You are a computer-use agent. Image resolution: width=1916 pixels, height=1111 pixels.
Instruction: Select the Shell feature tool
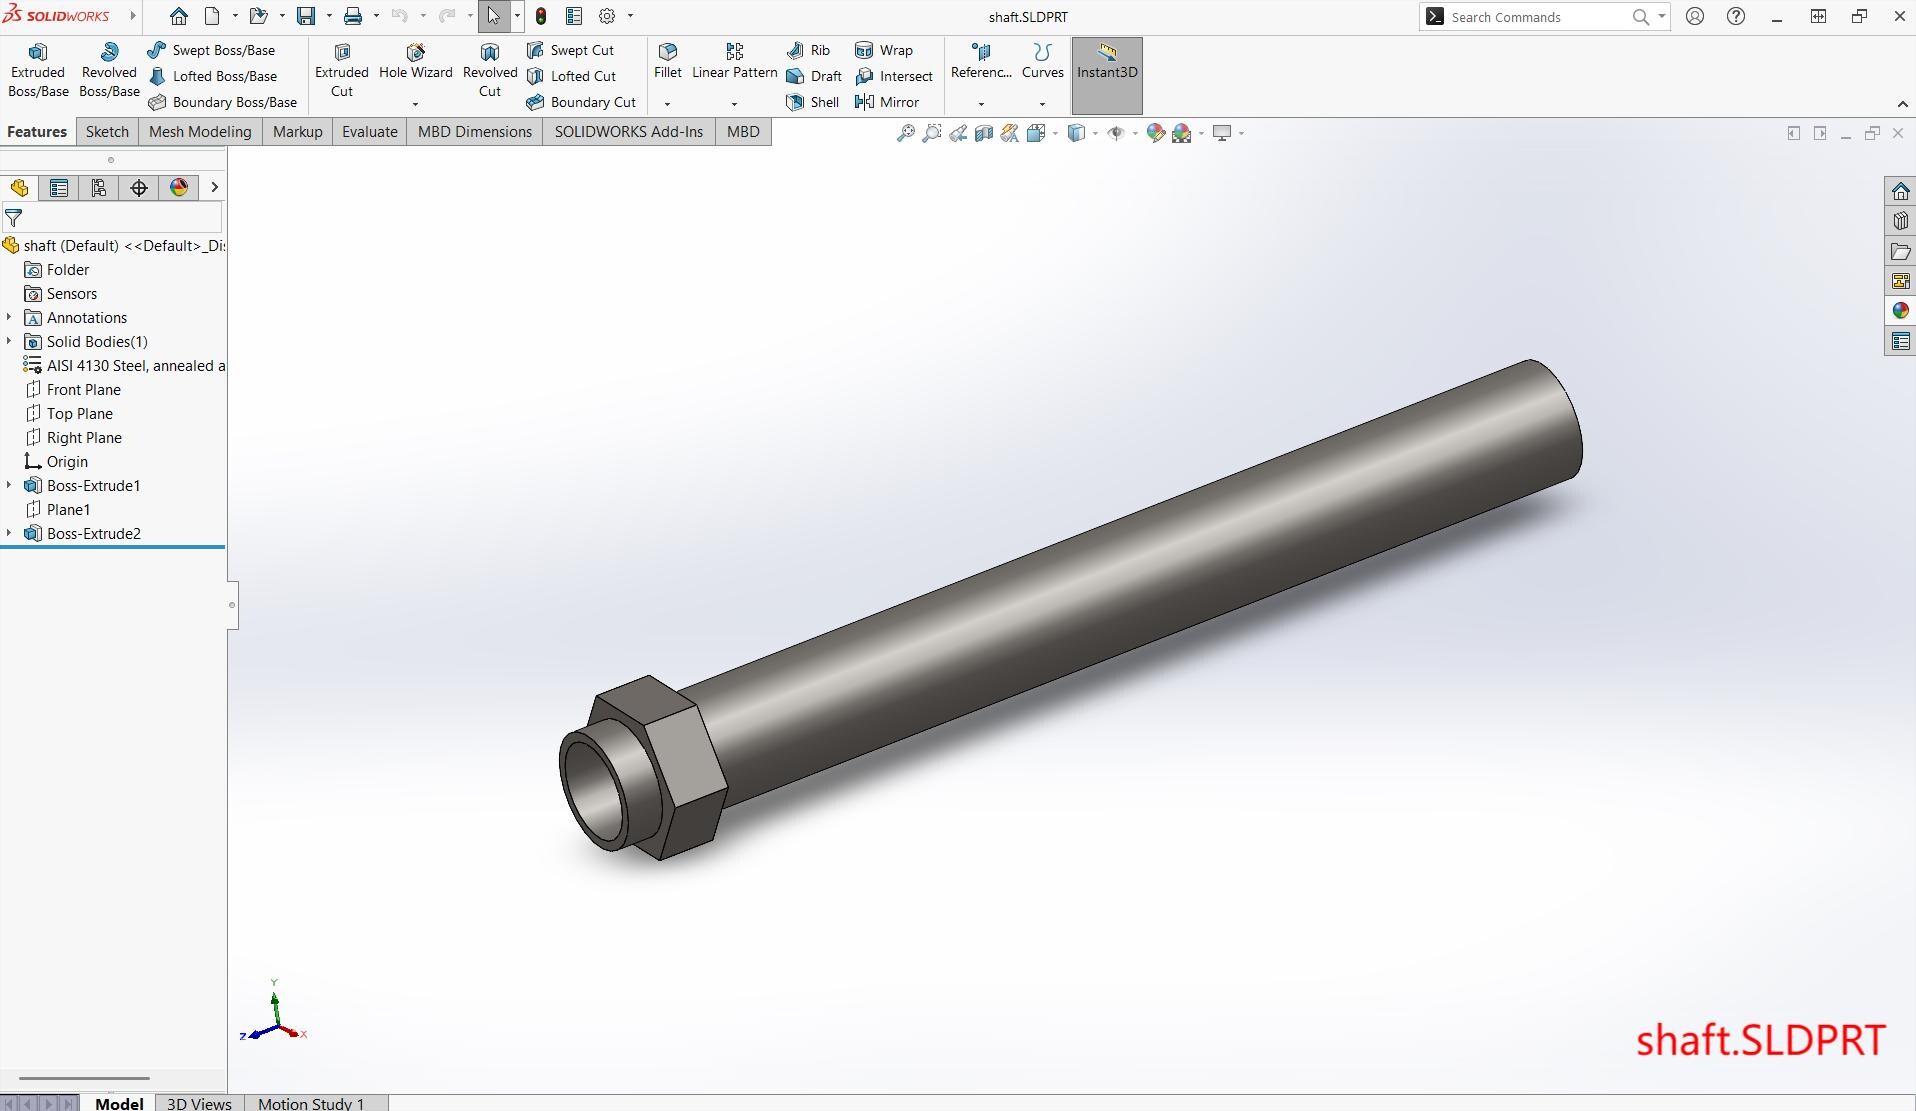811,101
